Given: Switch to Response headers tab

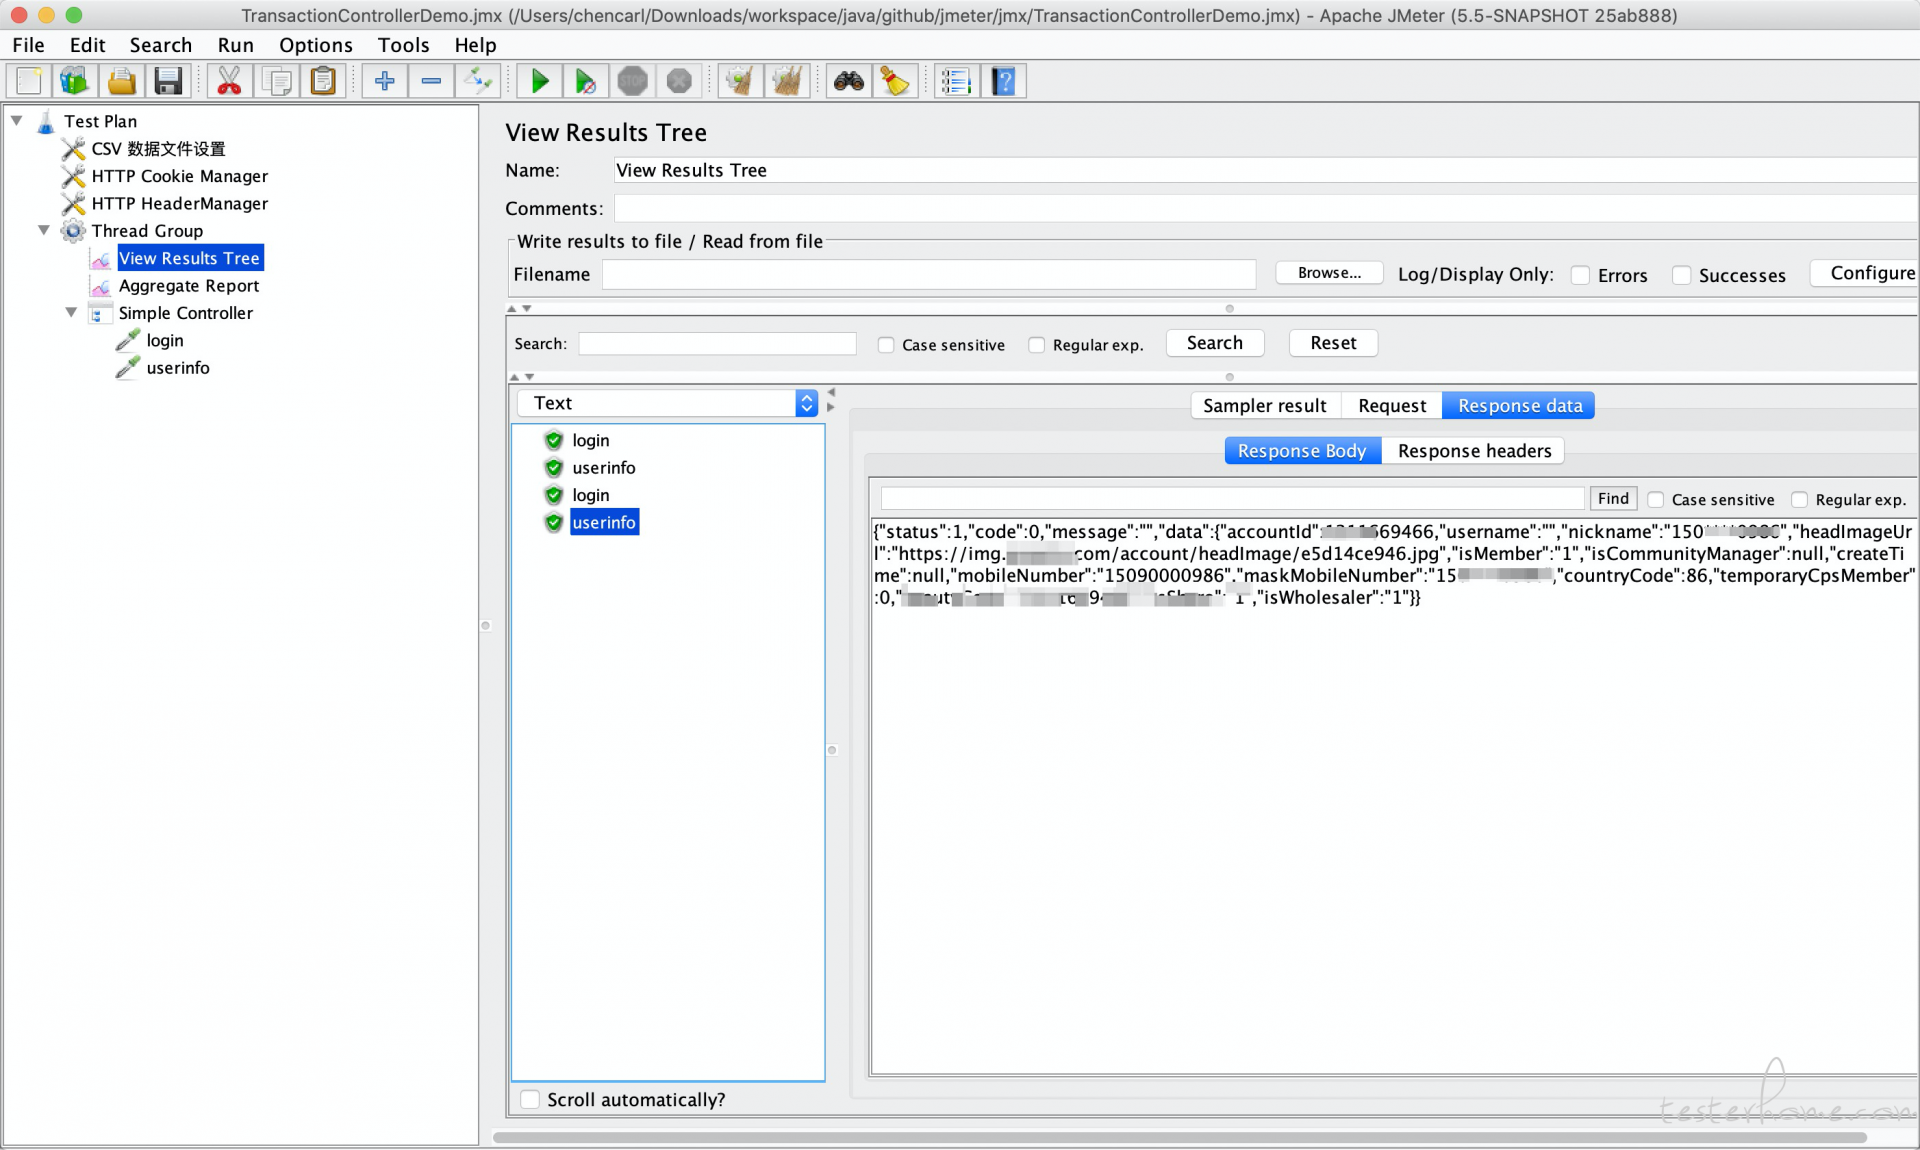Looking at the screenshot, I should click(x=1474, y=451).
